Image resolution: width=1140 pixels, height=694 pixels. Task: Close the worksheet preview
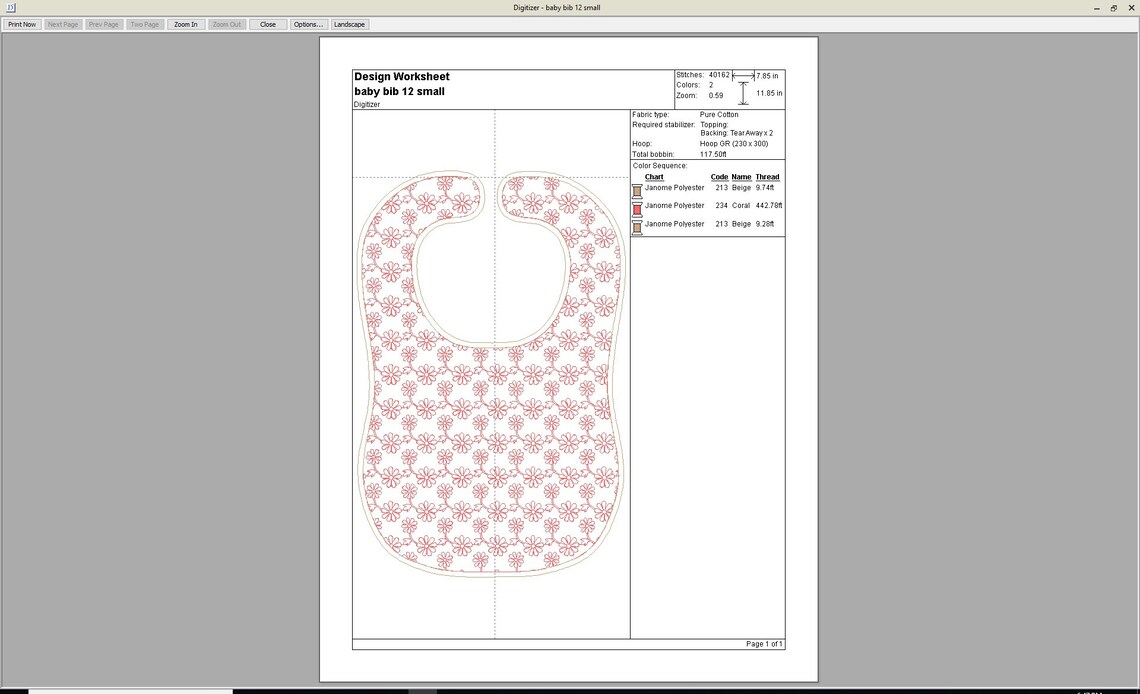coord(267,24)
